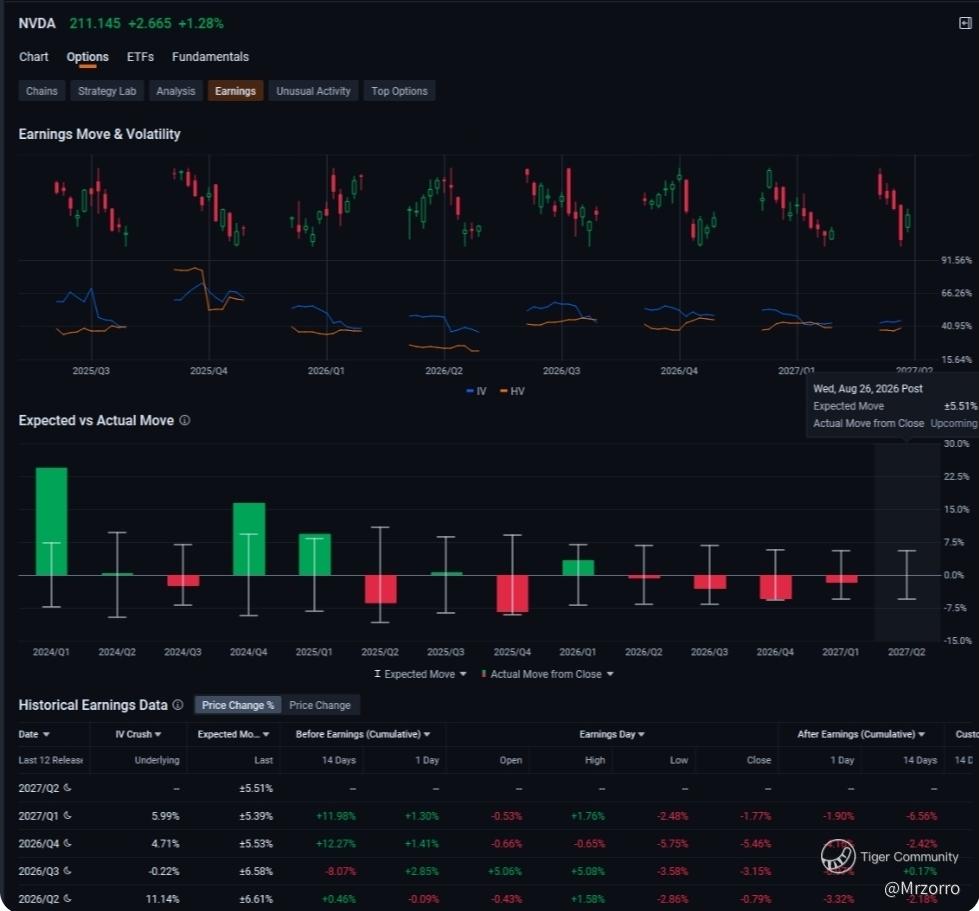Image resolution: width=979 pixels, height=911 pixels.
Task: Open Actual Move from Close dropdown
Action: (x=548, y=674)
